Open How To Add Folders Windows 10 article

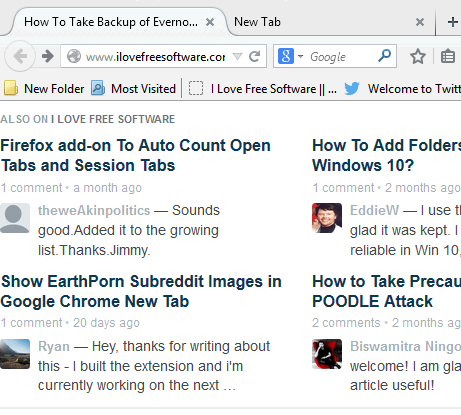coord(386,155)
